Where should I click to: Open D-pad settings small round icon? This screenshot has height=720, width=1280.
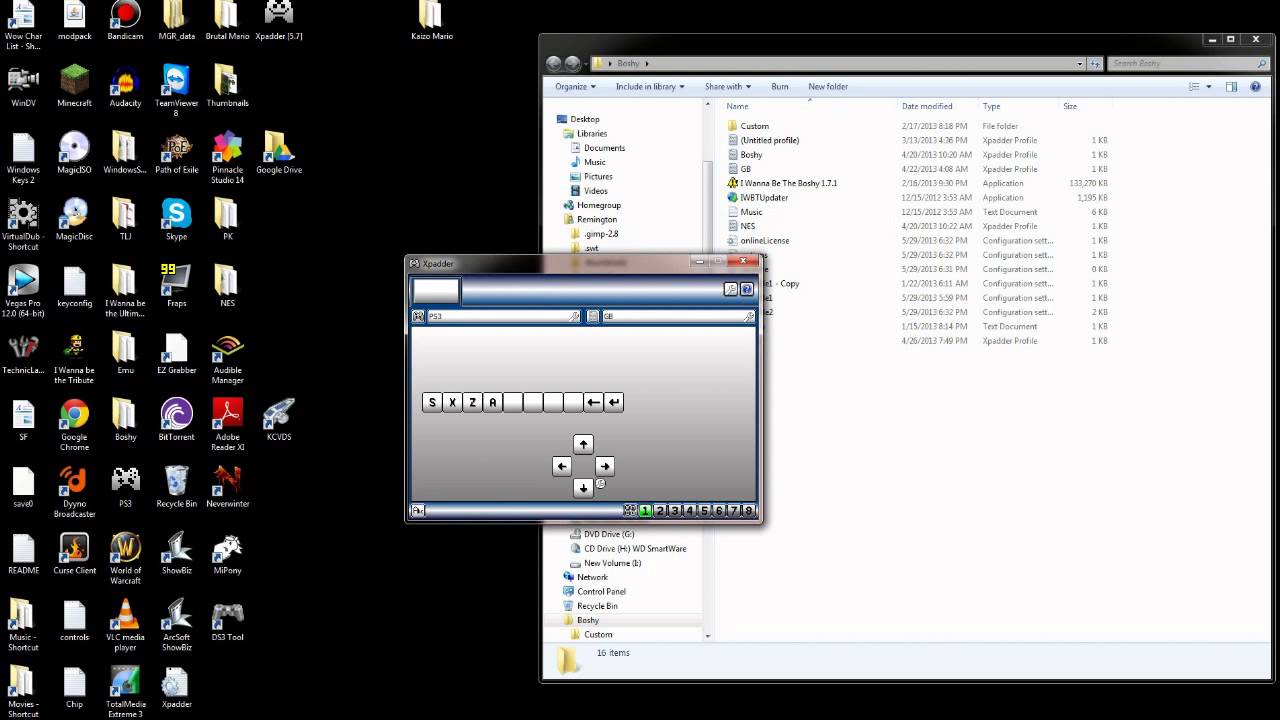tap(600, 484)
